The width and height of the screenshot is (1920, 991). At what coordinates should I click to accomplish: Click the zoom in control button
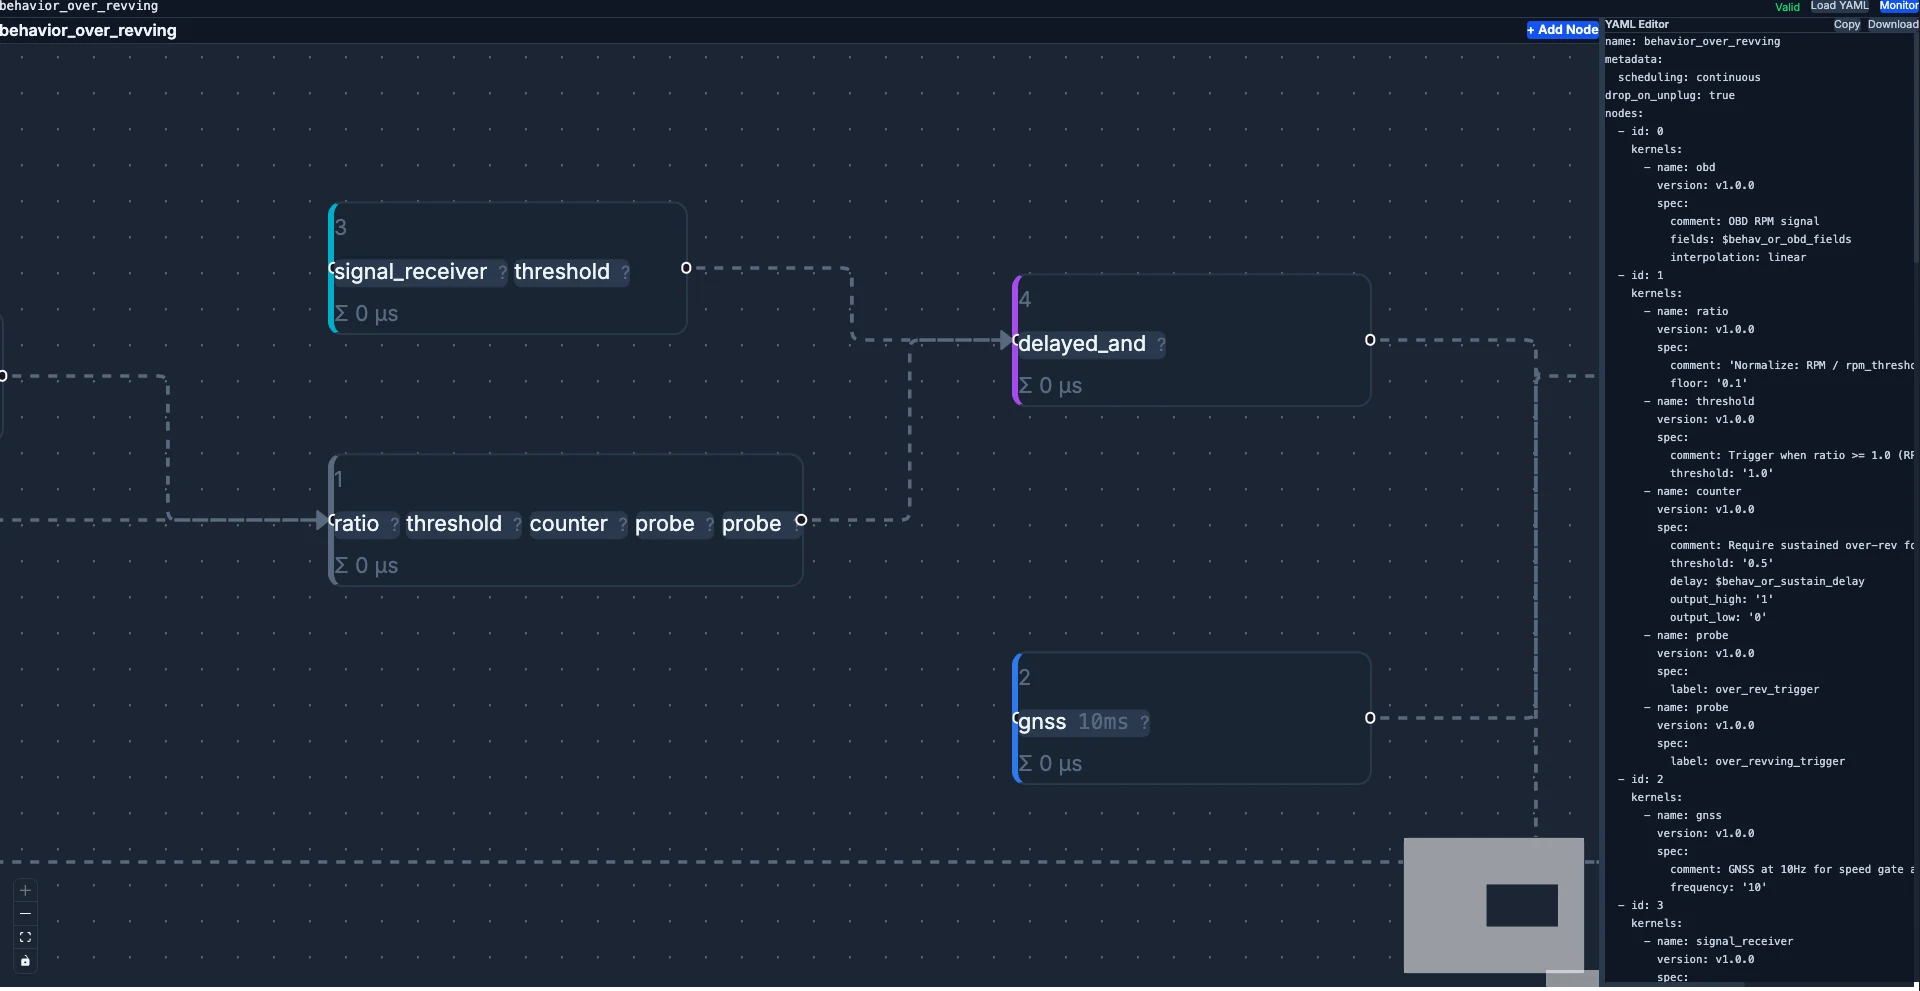[25, 890]
